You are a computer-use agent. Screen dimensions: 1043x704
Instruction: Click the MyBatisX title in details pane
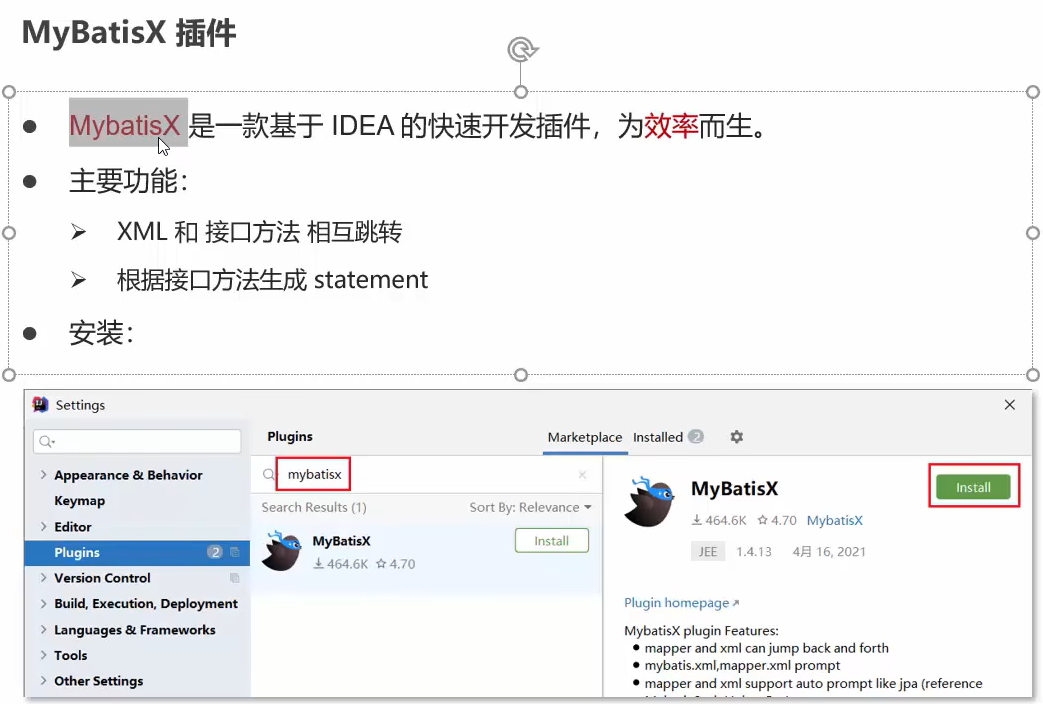[734, 488]
